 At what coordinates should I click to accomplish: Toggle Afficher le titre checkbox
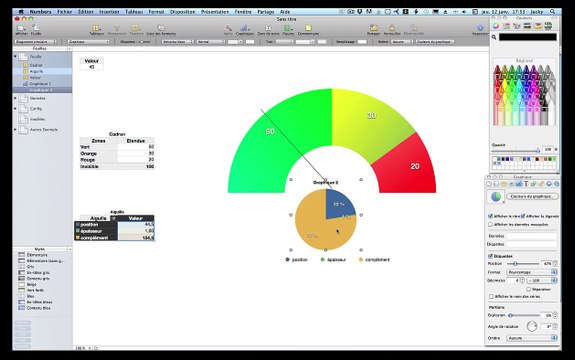coord(491,216)
